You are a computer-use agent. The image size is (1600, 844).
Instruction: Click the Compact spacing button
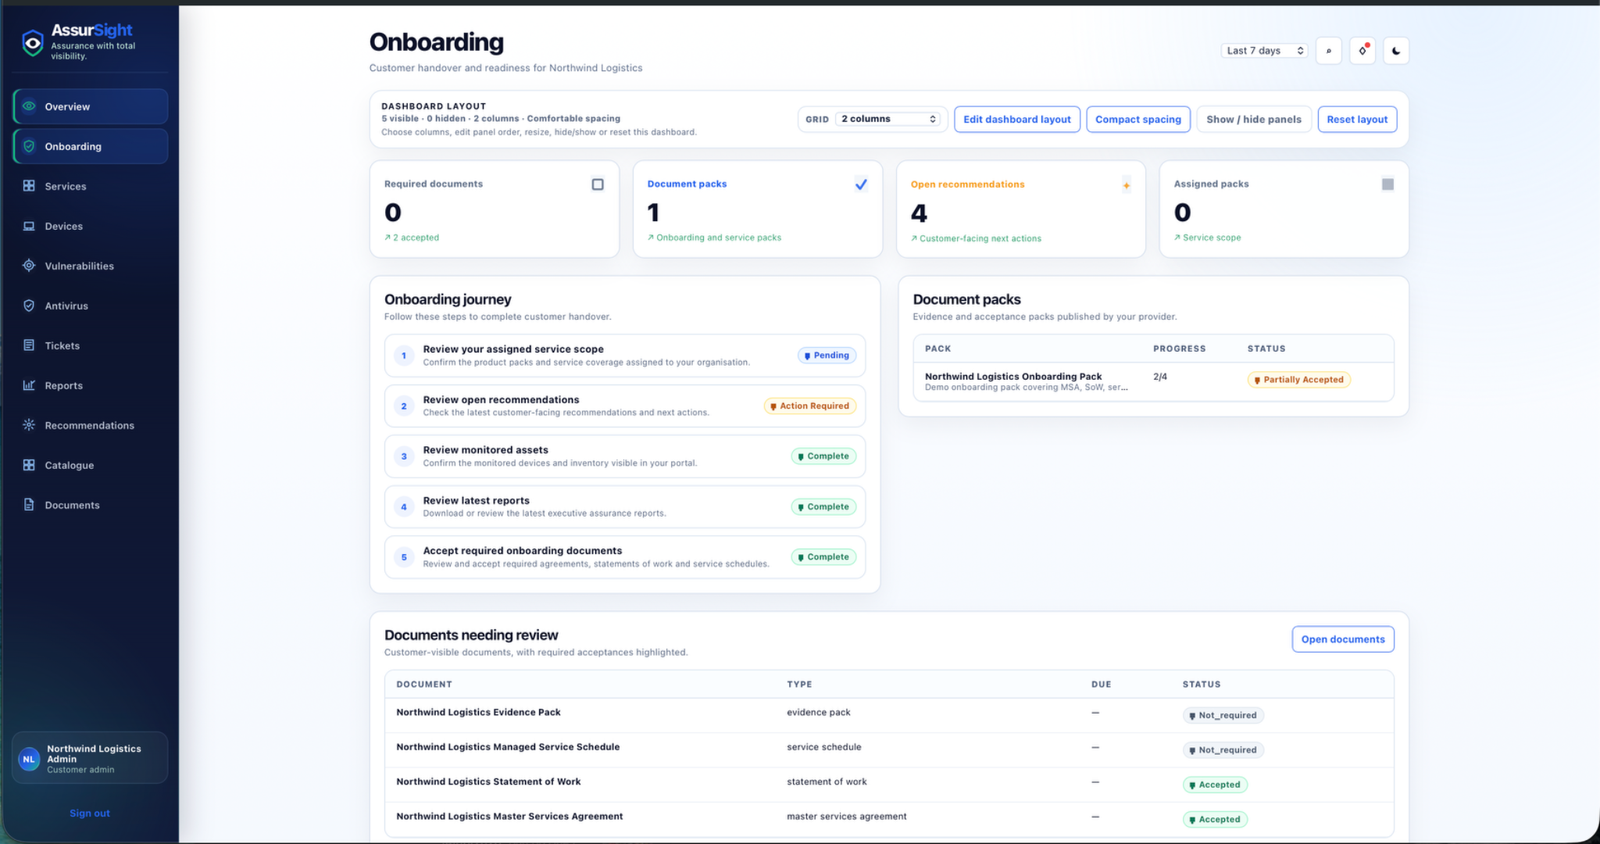(x=1138, y=119)
